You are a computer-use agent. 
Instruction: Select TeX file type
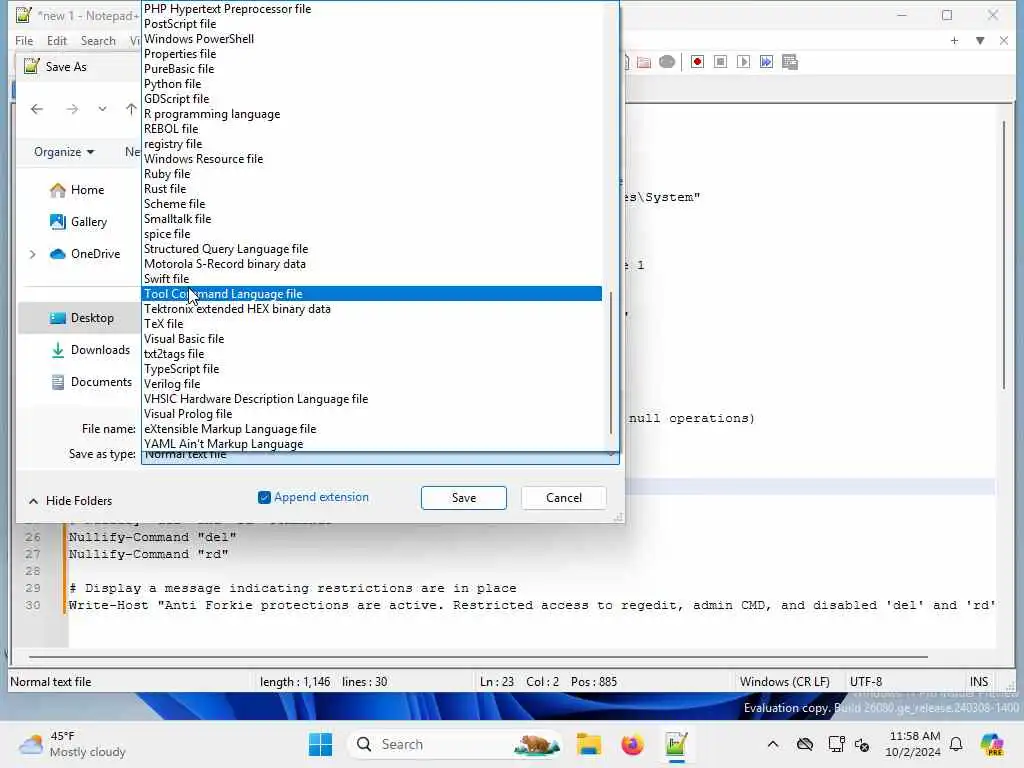click(372, 325)
